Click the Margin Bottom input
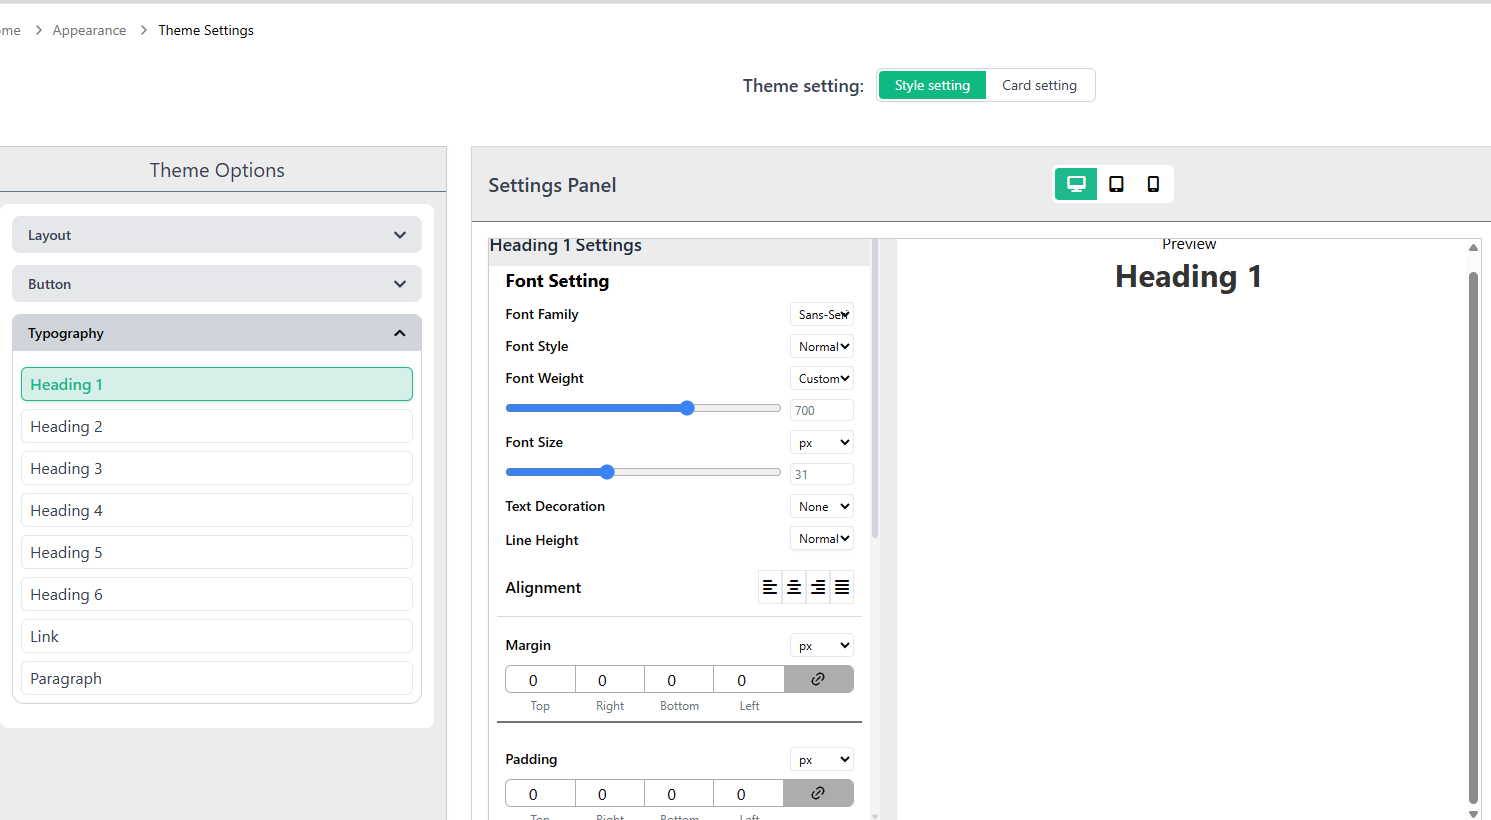This screenshot has width=1491, height=820. click(x=679, y=680)
